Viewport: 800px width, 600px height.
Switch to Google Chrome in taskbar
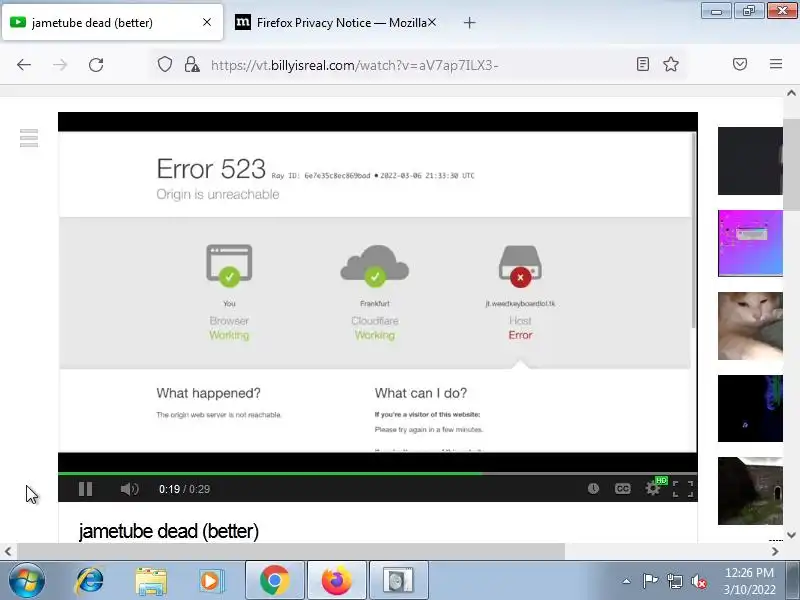[x=275, y=580]
